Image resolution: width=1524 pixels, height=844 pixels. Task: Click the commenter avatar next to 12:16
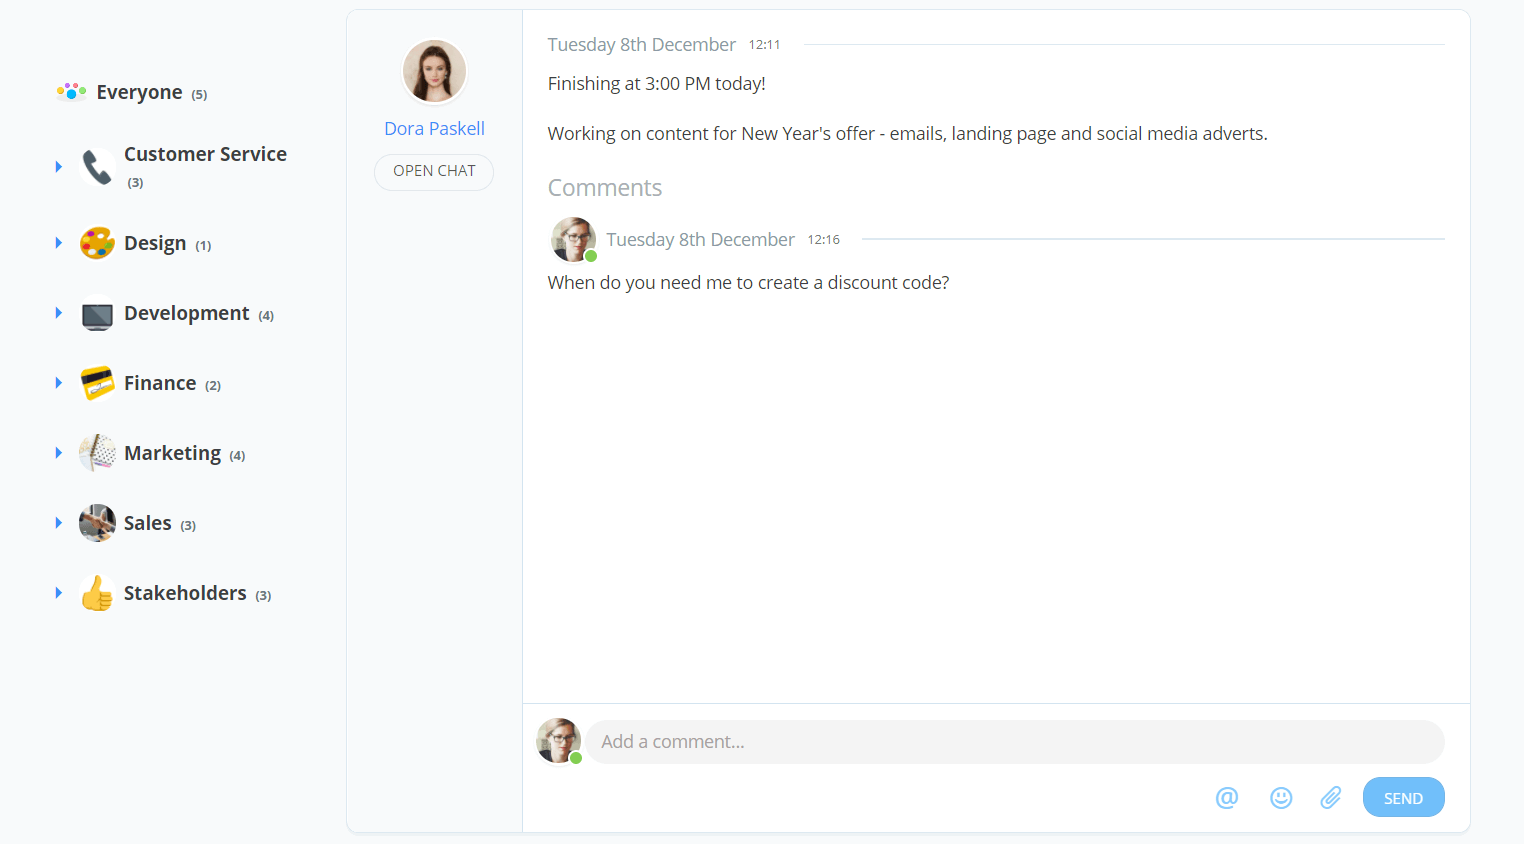(x=574, y=240)
